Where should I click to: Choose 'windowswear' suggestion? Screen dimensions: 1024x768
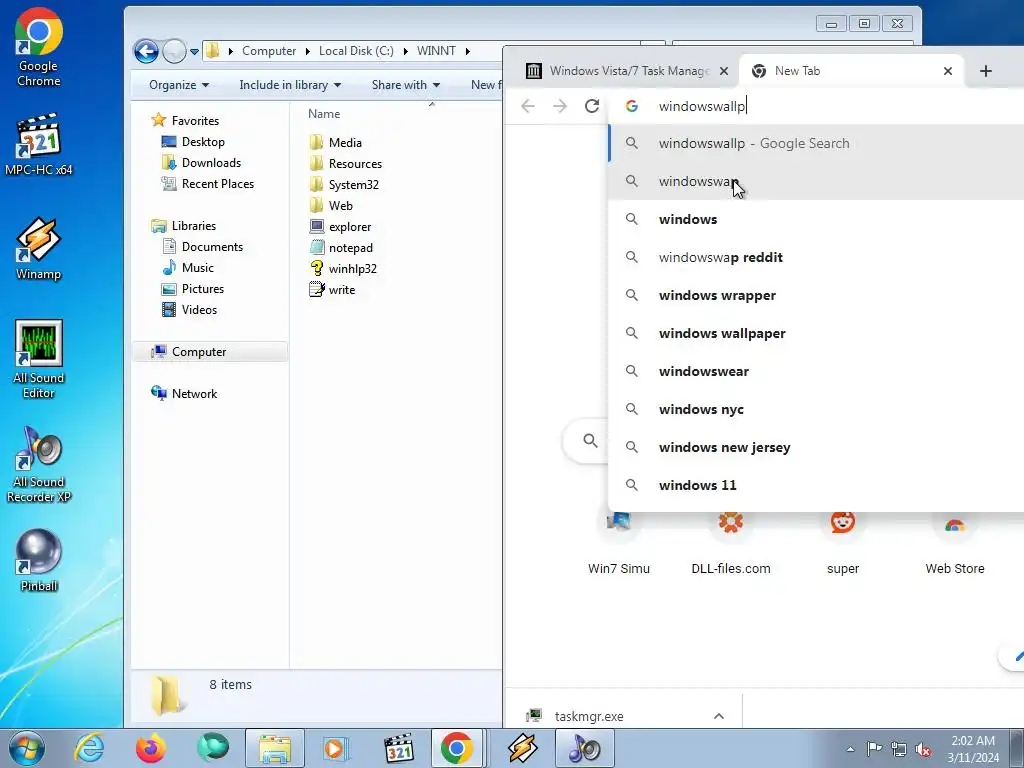point(816,371)
